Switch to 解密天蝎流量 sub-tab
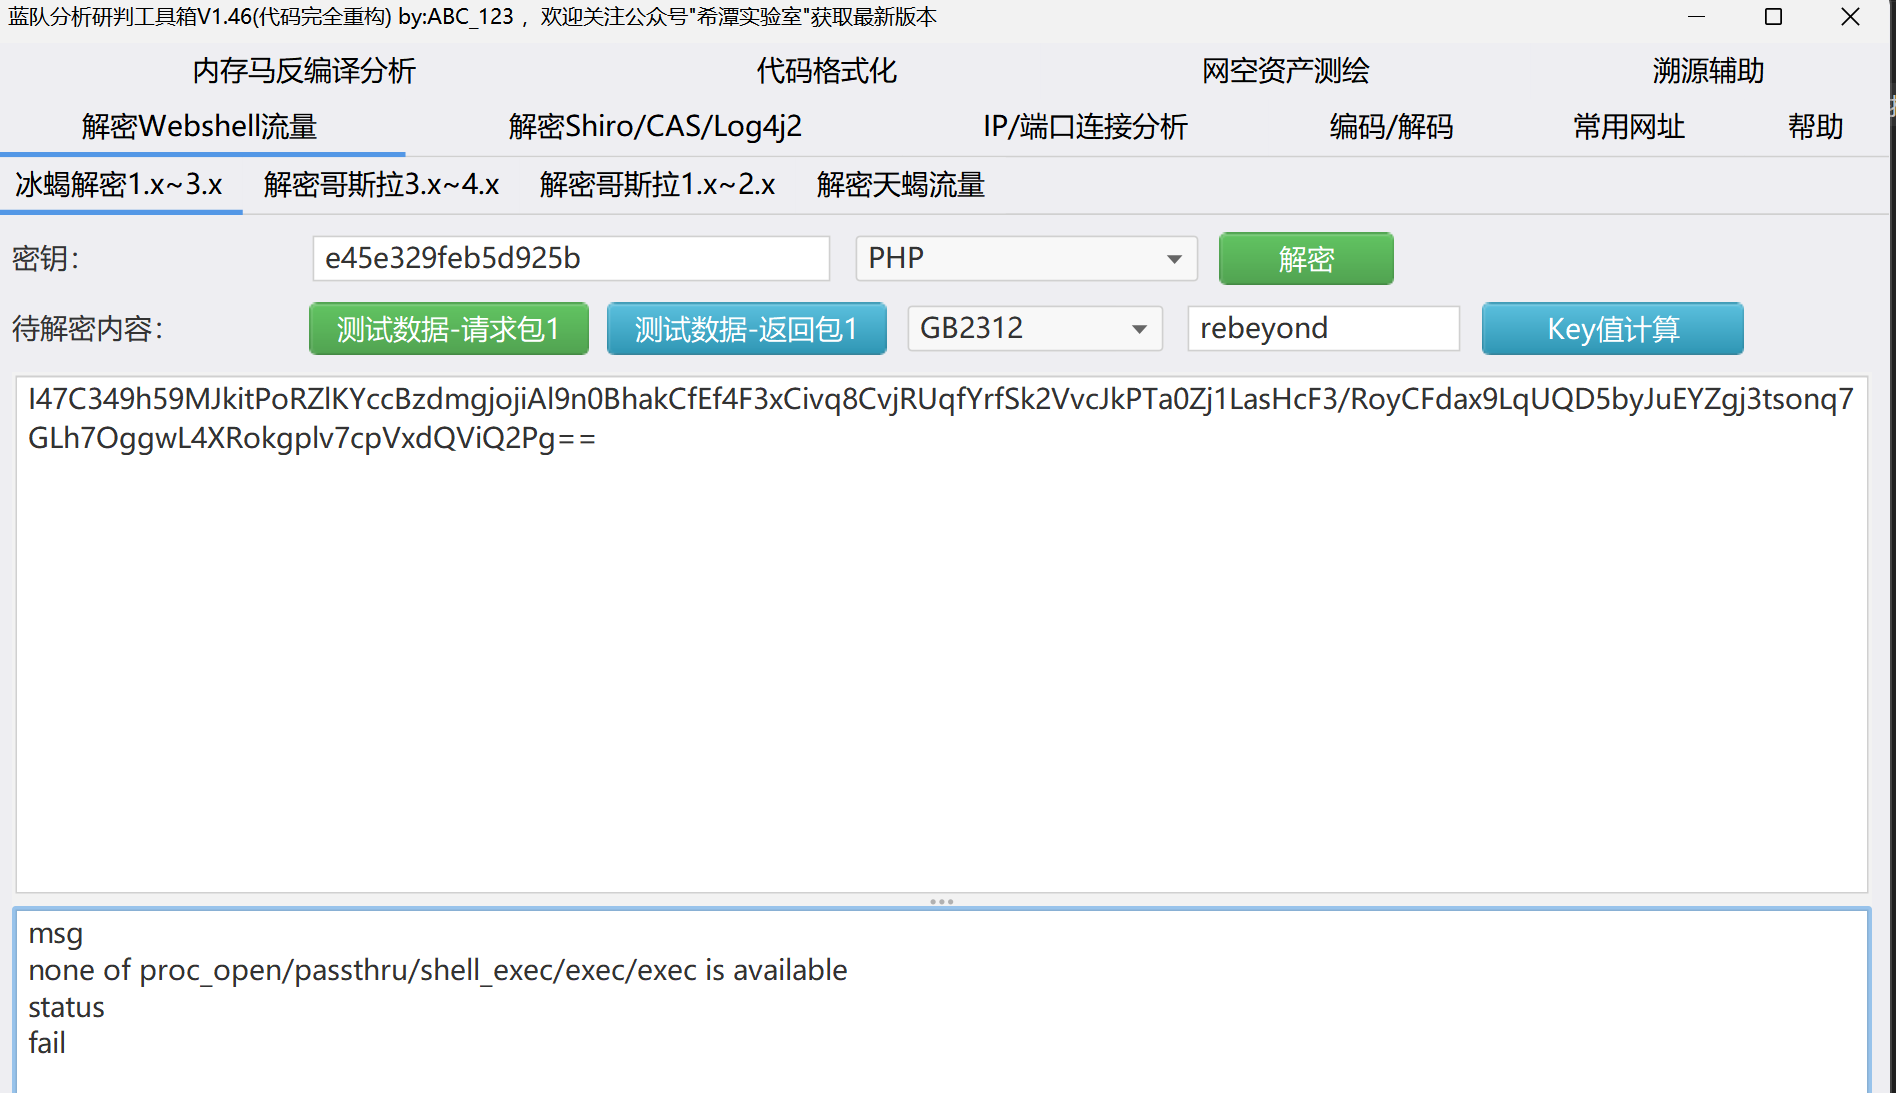 (x=901, y=185)
